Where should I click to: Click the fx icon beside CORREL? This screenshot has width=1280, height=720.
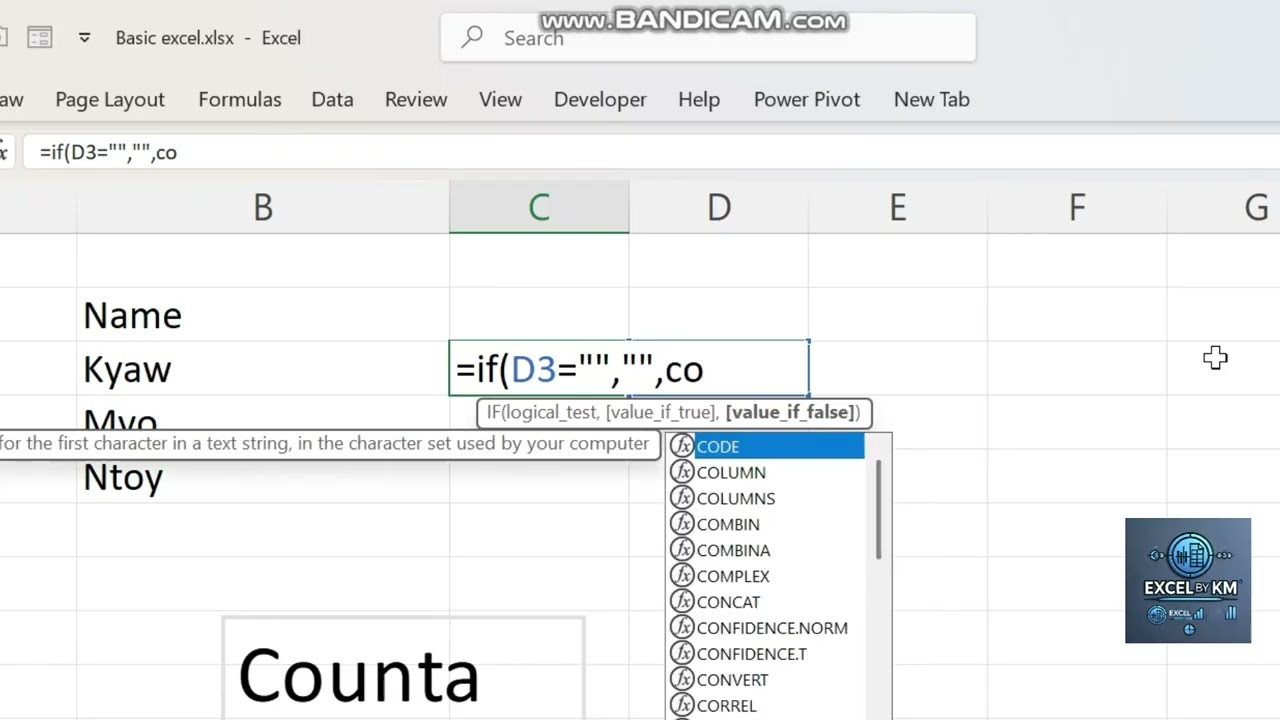[682, 706]
